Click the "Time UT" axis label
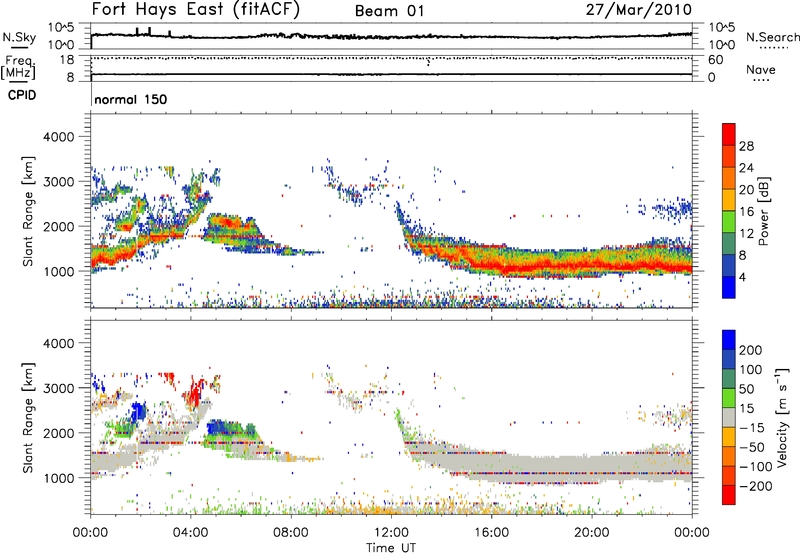This screenshot has height=554, width=800. (x=391, y=548)
